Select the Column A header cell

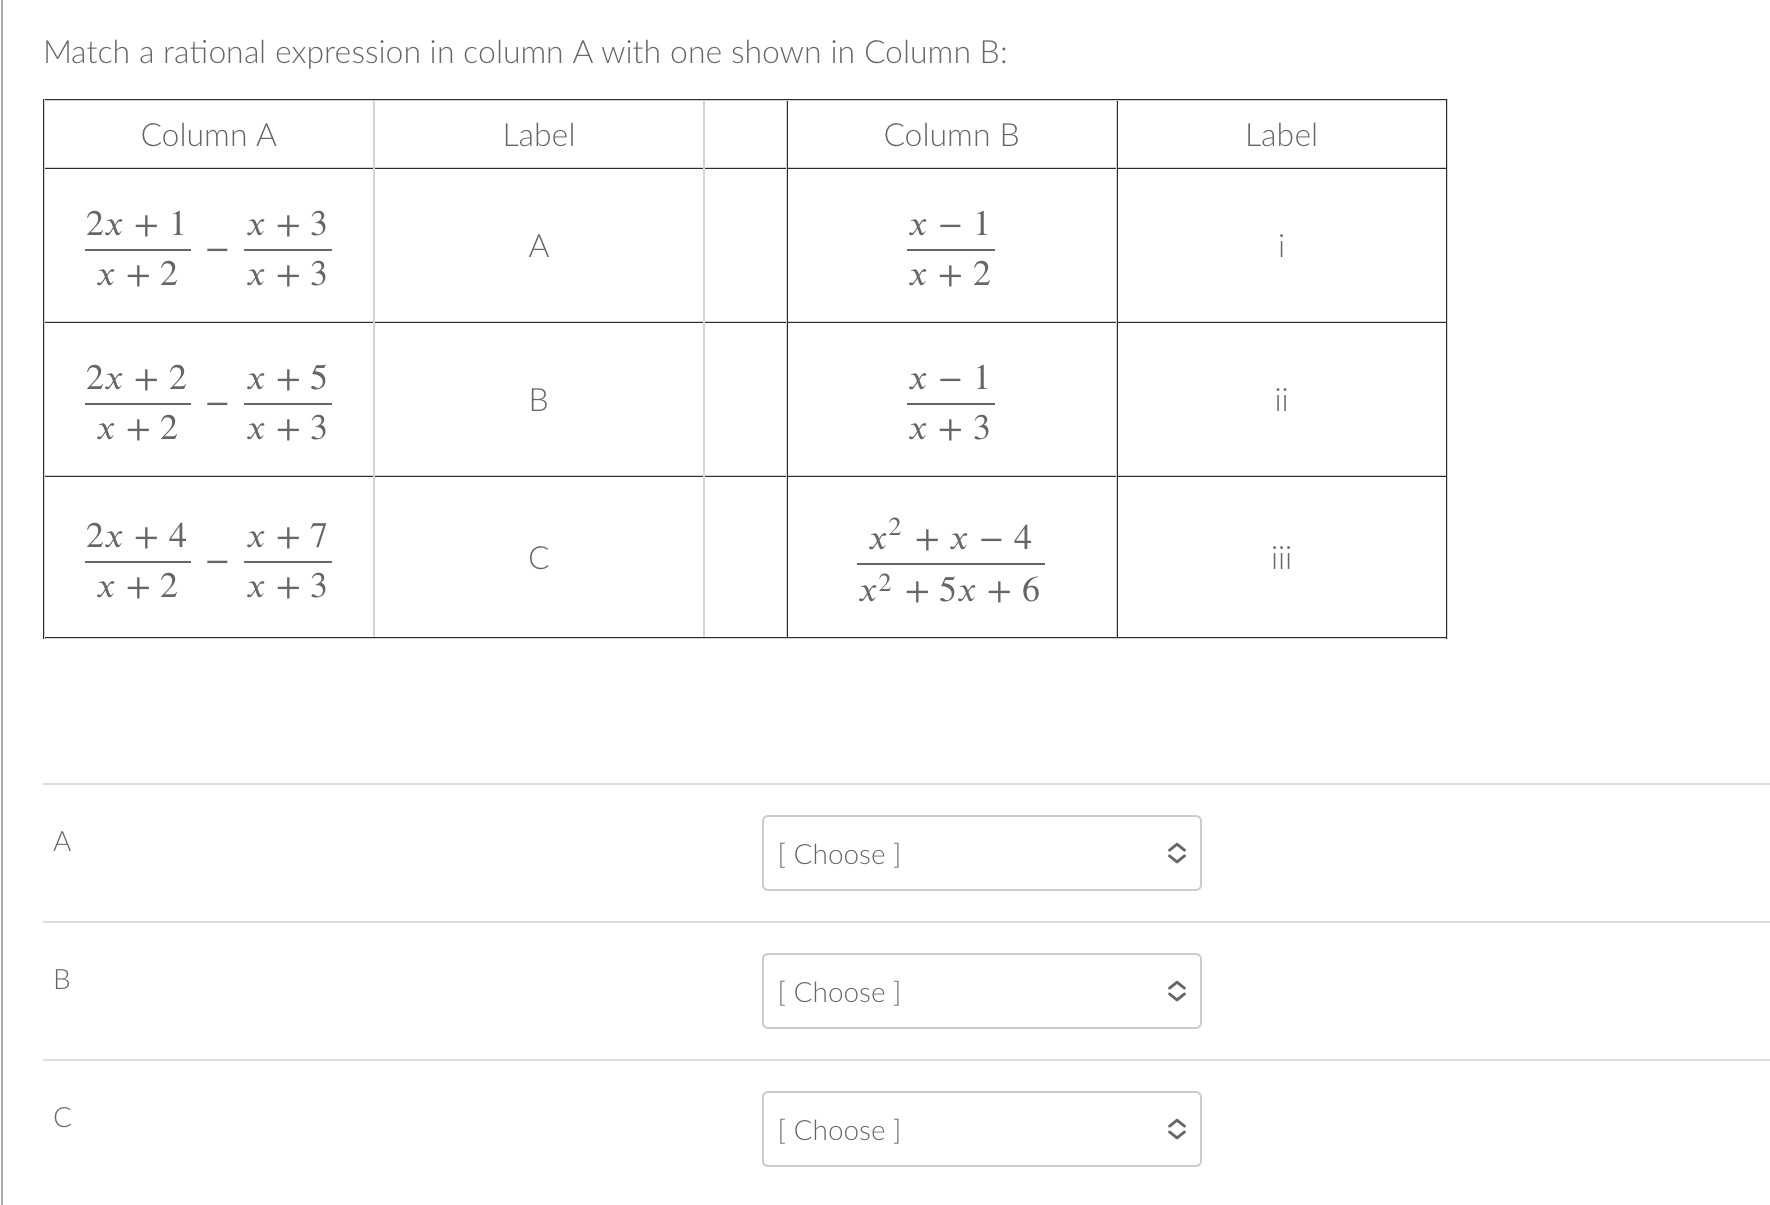point(209,134)
